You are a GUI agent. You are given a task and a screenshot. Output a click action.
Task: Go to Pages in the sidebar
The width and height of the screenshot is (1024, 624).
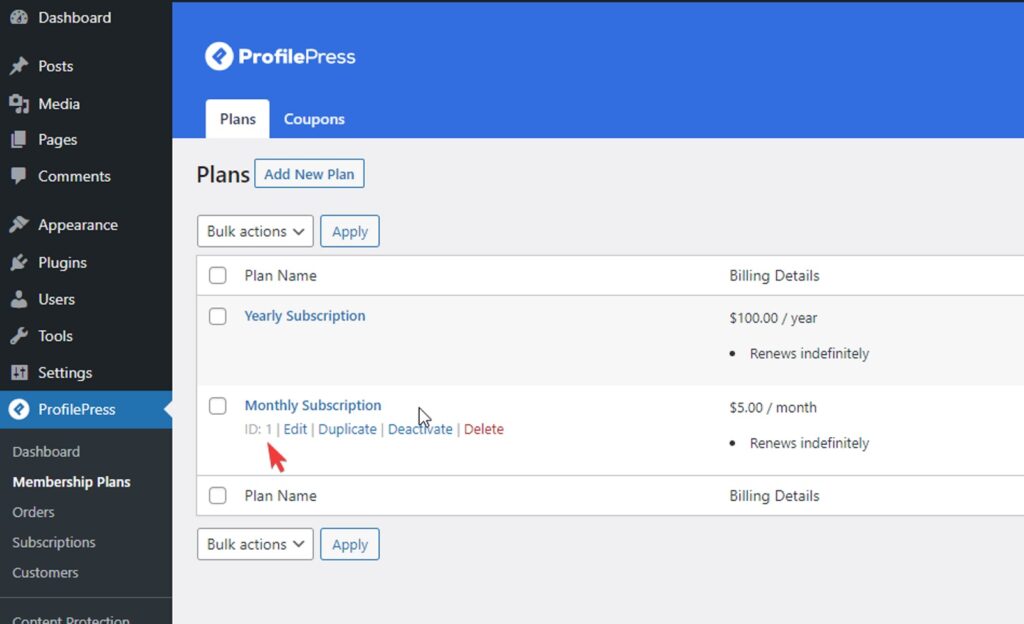coord(57,140)
